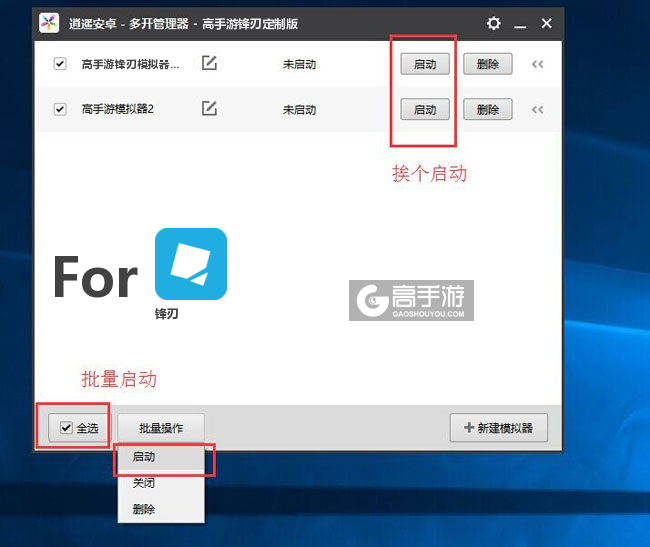
Task: Select the 高手游模拟器2 name text
Action: [118, 109]
